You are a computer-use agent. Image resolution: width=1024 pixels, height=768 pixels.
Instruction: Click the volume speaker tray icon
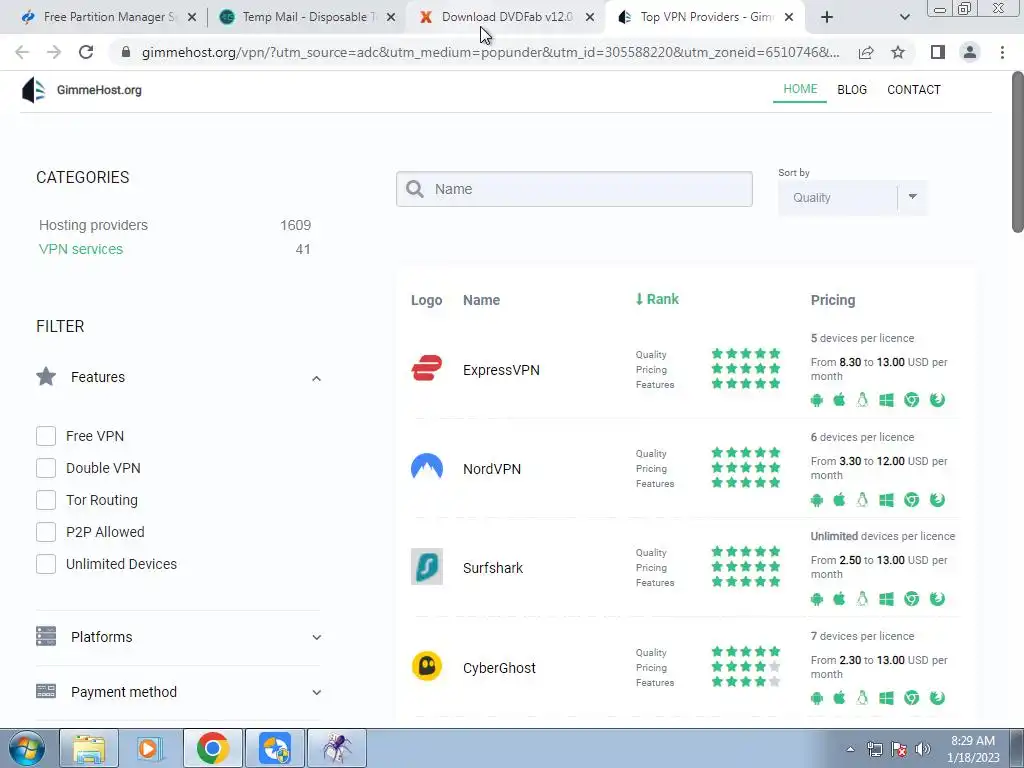pos(923,749)
